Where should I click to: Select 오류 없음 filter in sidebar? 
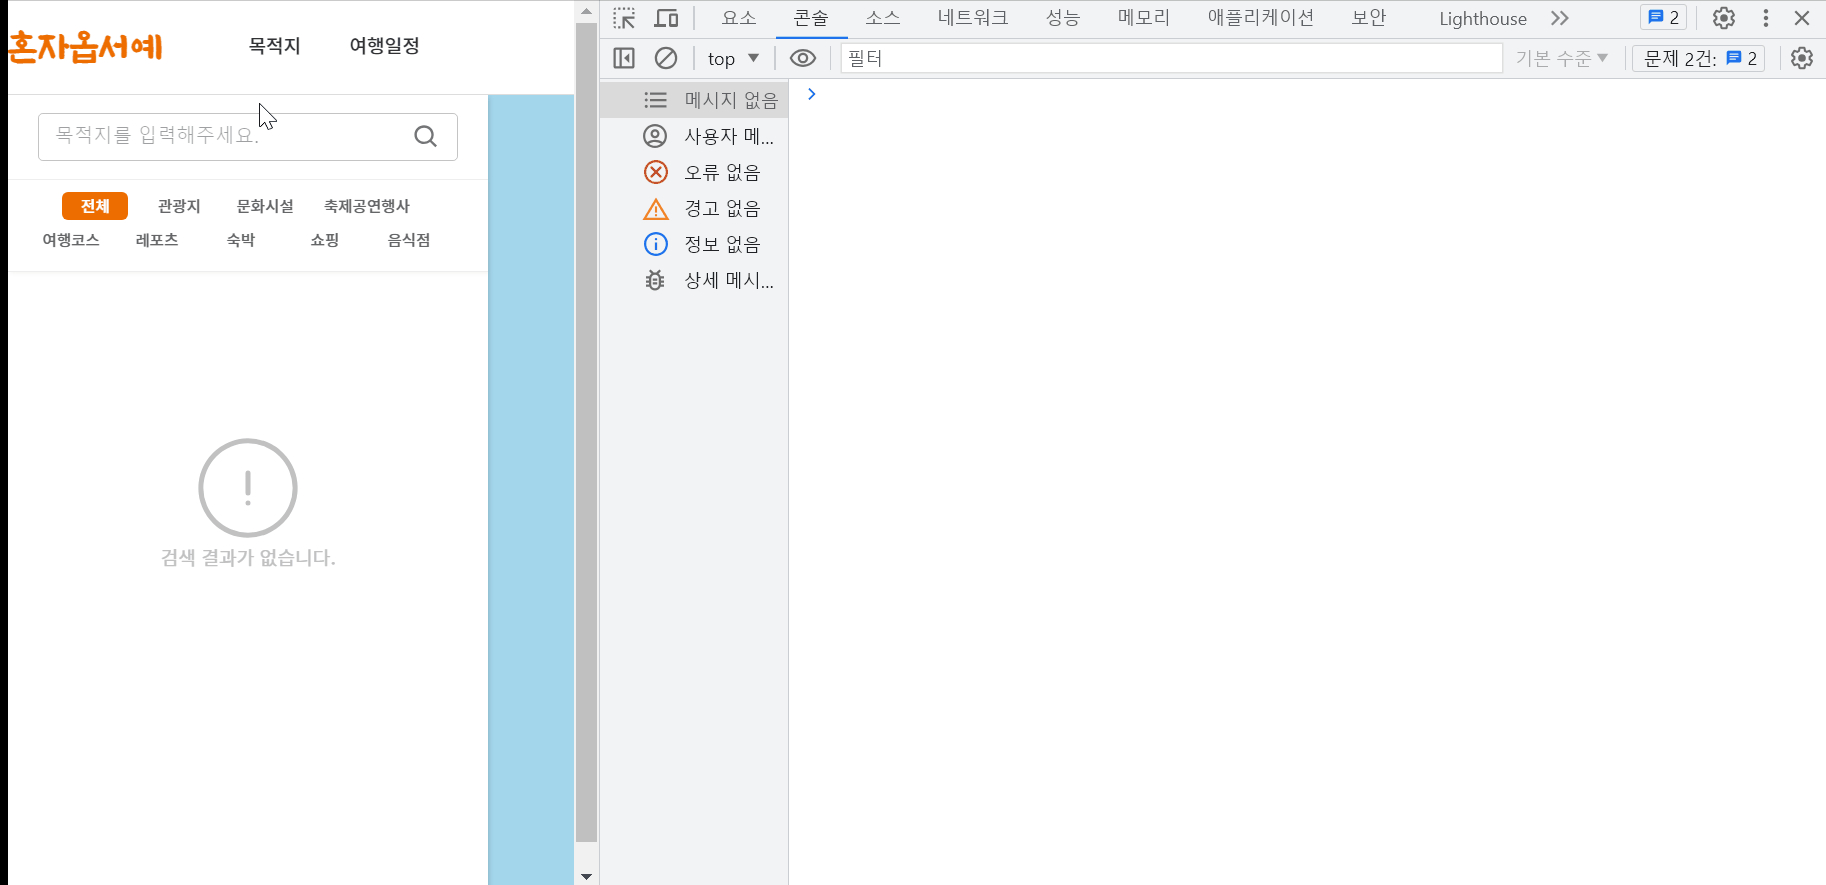[694, 172]
